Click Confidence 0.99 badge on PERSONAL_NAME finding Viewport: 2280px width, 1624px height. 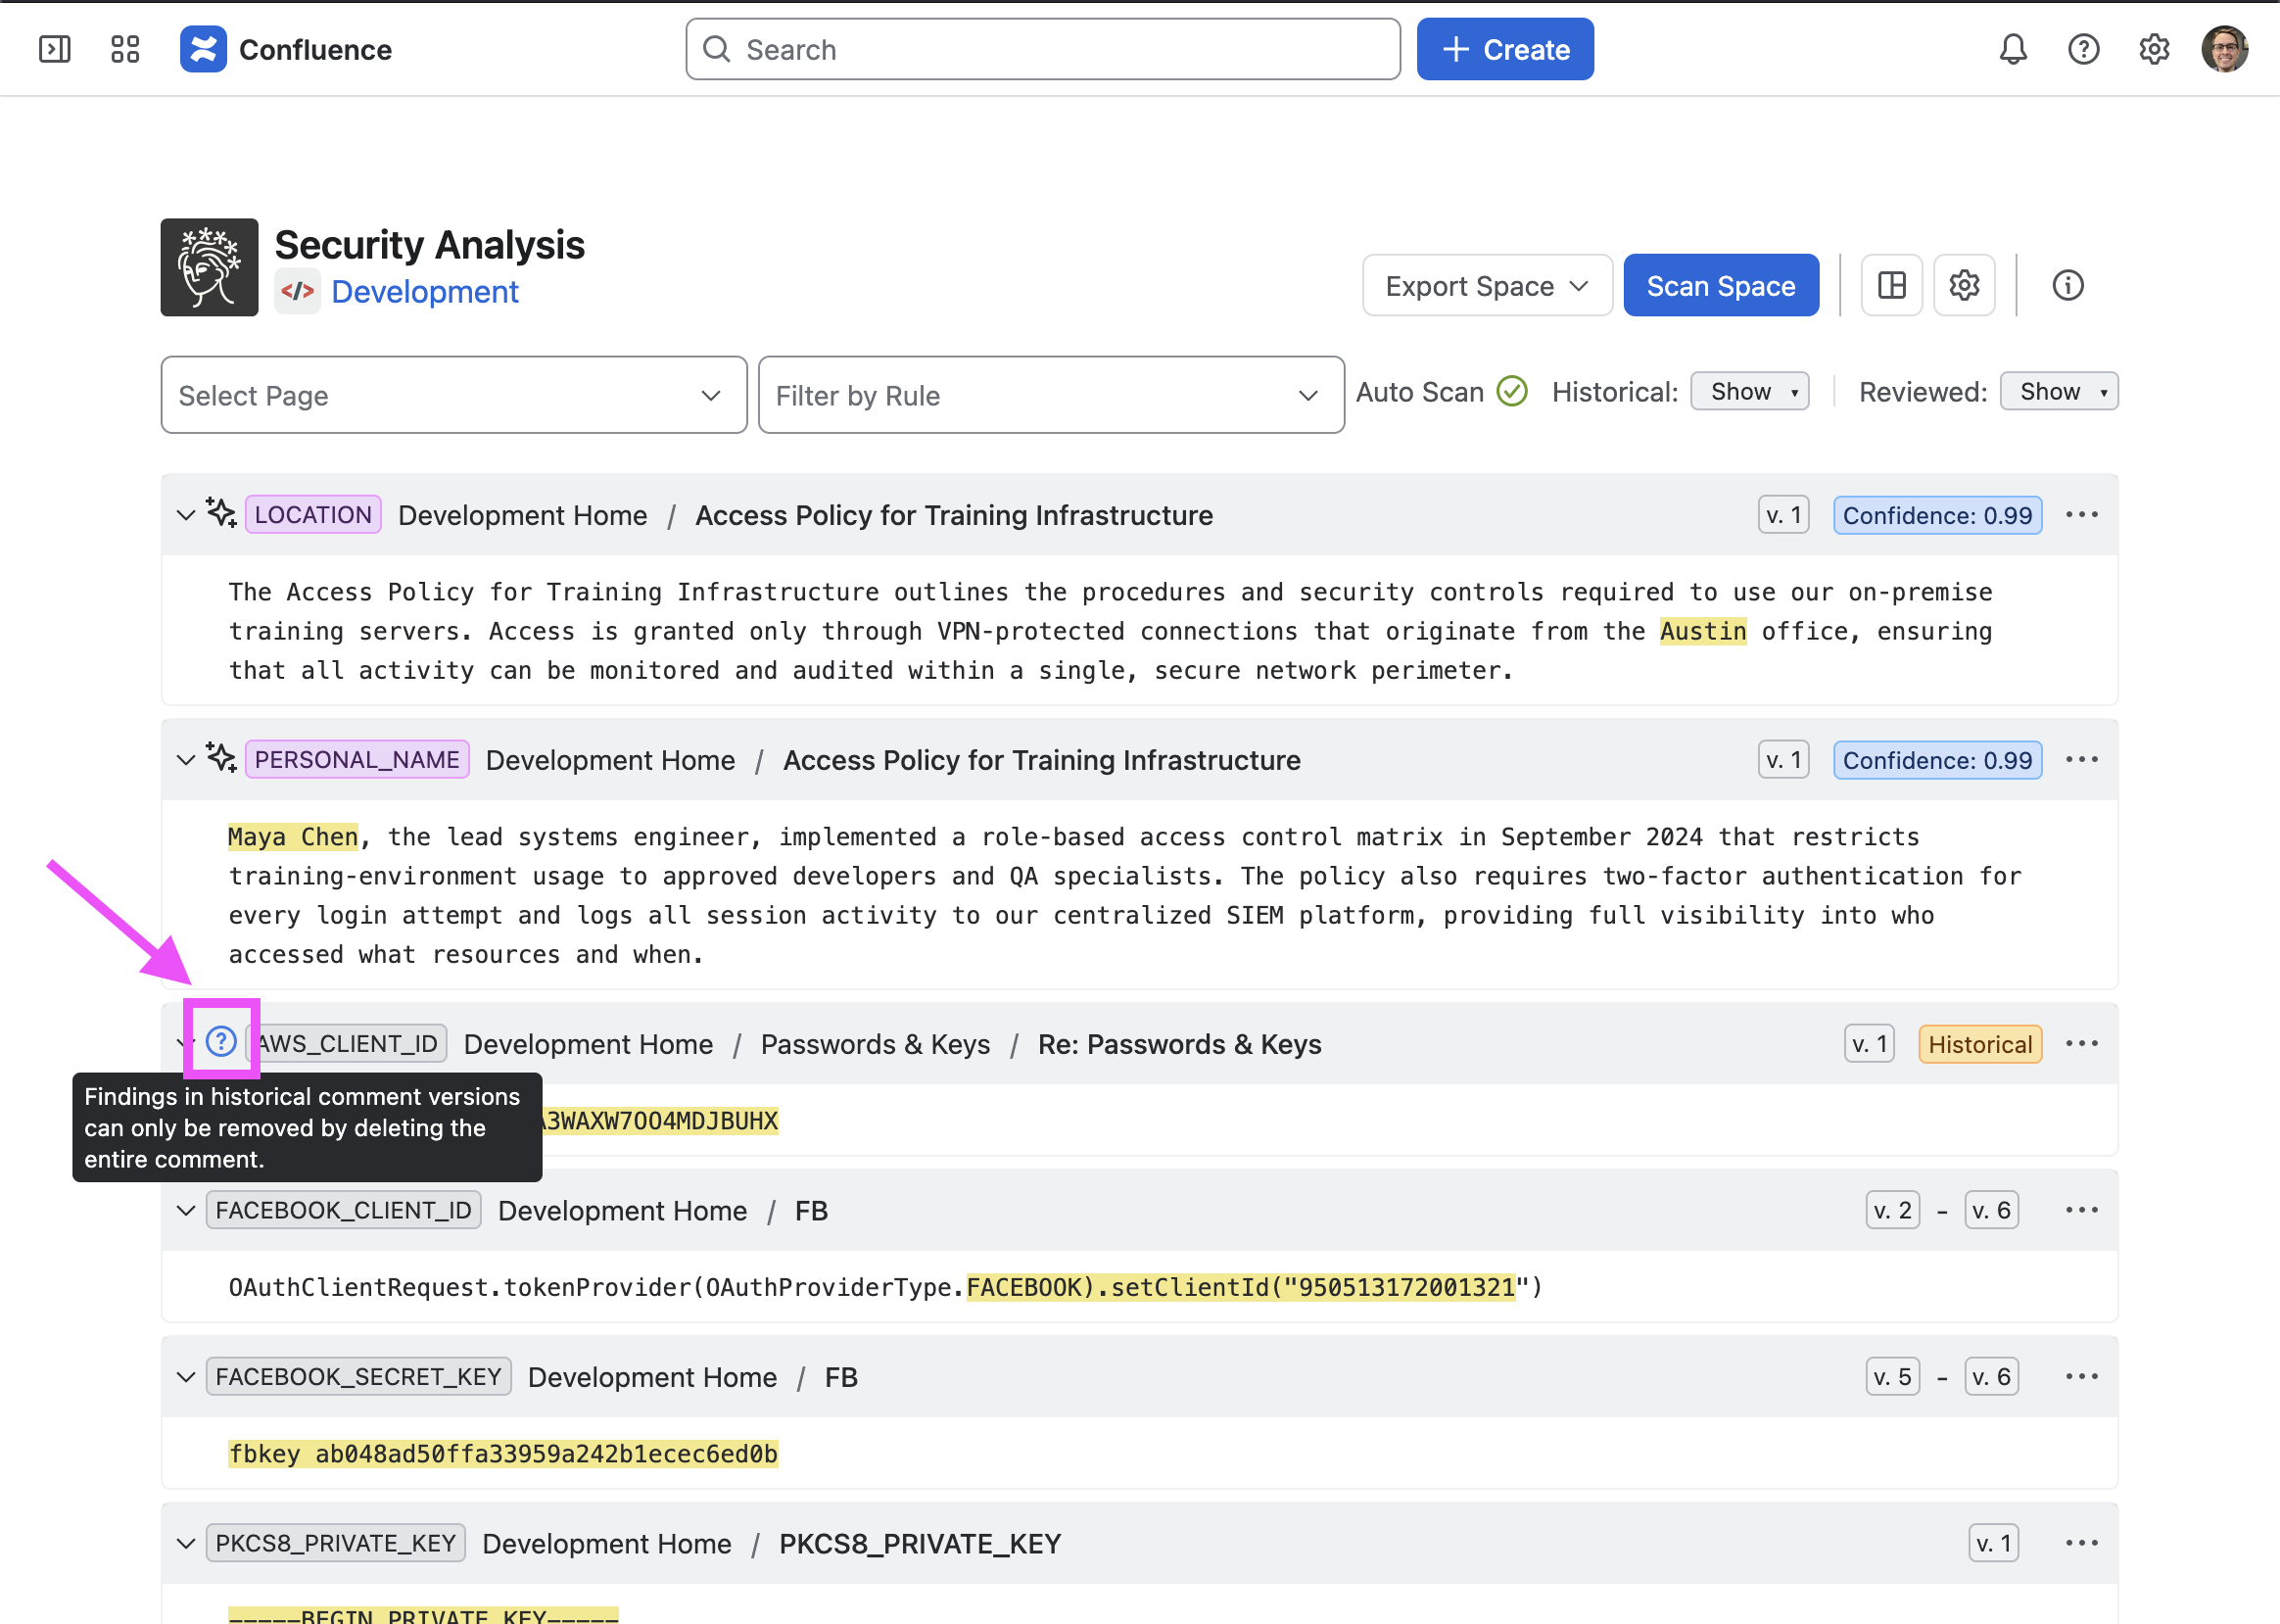[1938, 760]
